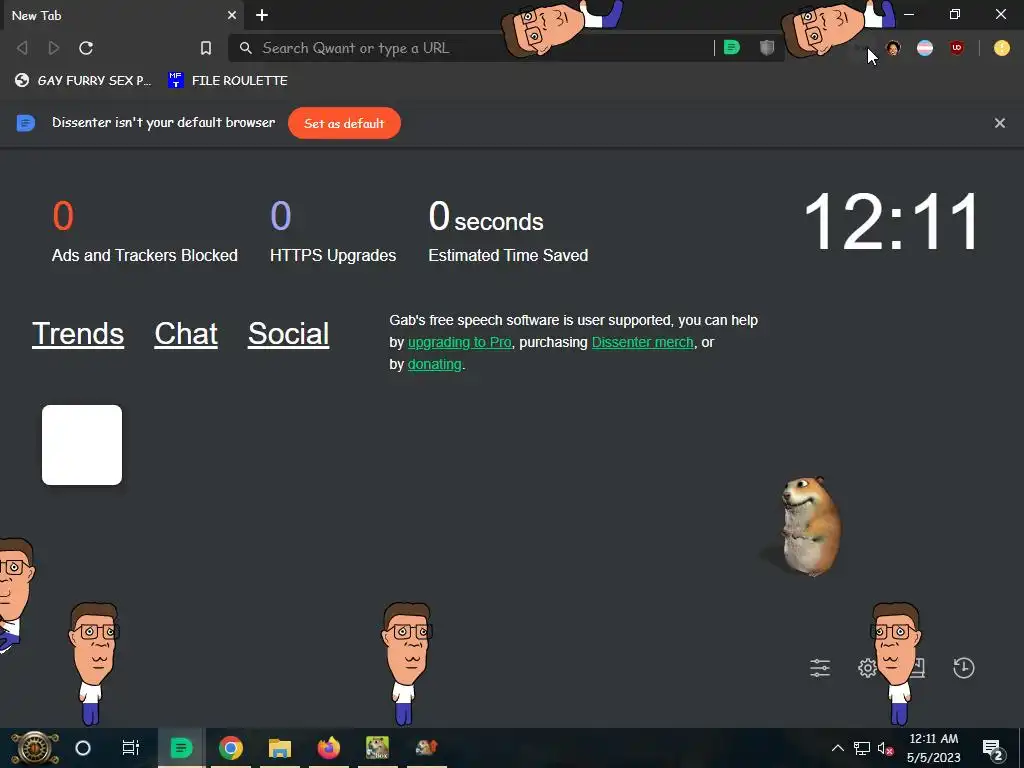Viewport: 1024px width, 768px height.
Task: Open the green Dissenter comment icon in address bar
Action: tap(732, 48)
